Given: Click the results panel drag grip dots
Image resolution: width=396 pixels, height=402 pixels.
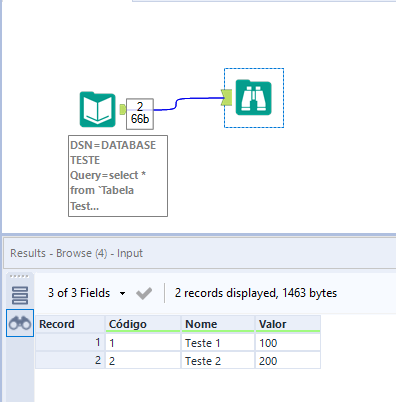Looking at the screenshot, I should click(x=19, y=276).
